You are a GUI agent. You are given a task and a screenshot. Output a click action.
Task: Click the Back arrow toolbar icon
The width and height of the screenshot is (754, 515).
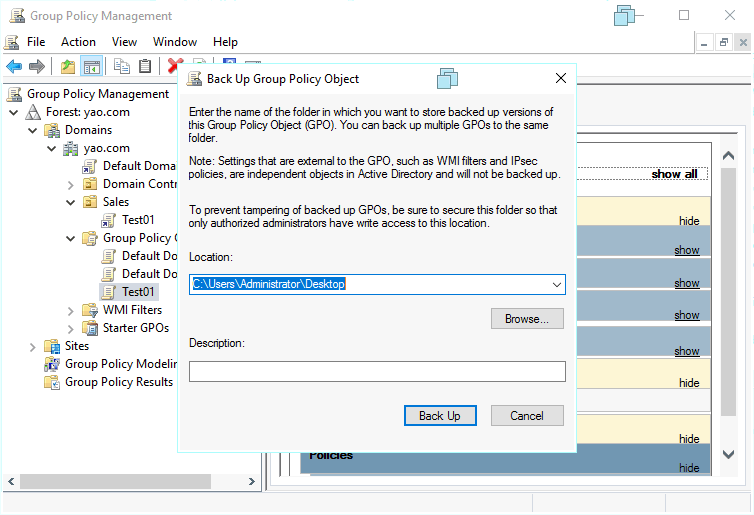pos(14,67)
